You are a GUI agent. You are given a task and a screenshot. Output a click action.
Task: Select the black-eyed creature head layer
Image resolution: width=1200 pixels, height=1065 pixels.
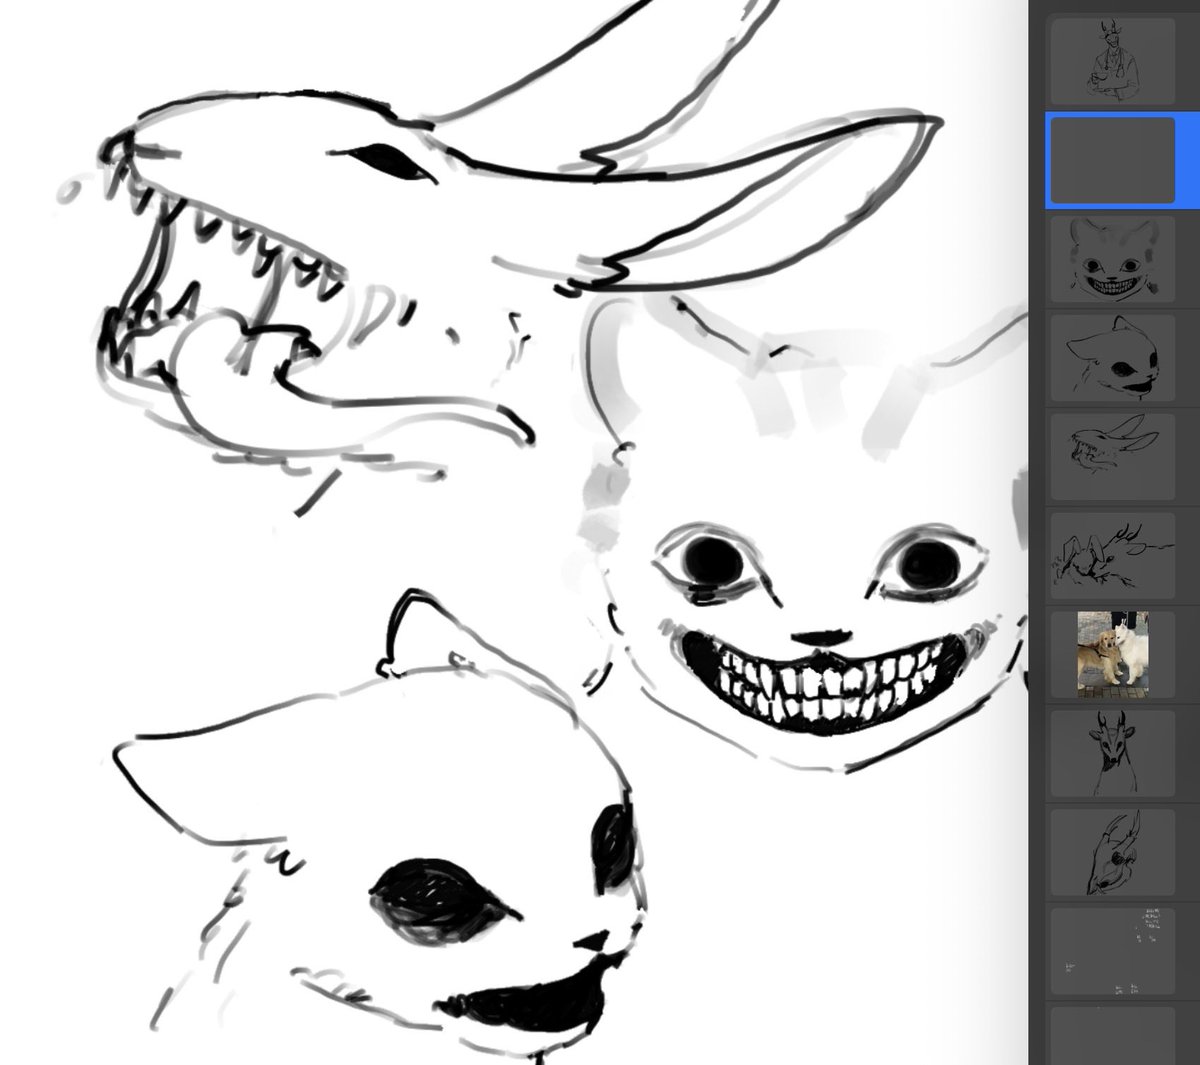click(1111, 357)
